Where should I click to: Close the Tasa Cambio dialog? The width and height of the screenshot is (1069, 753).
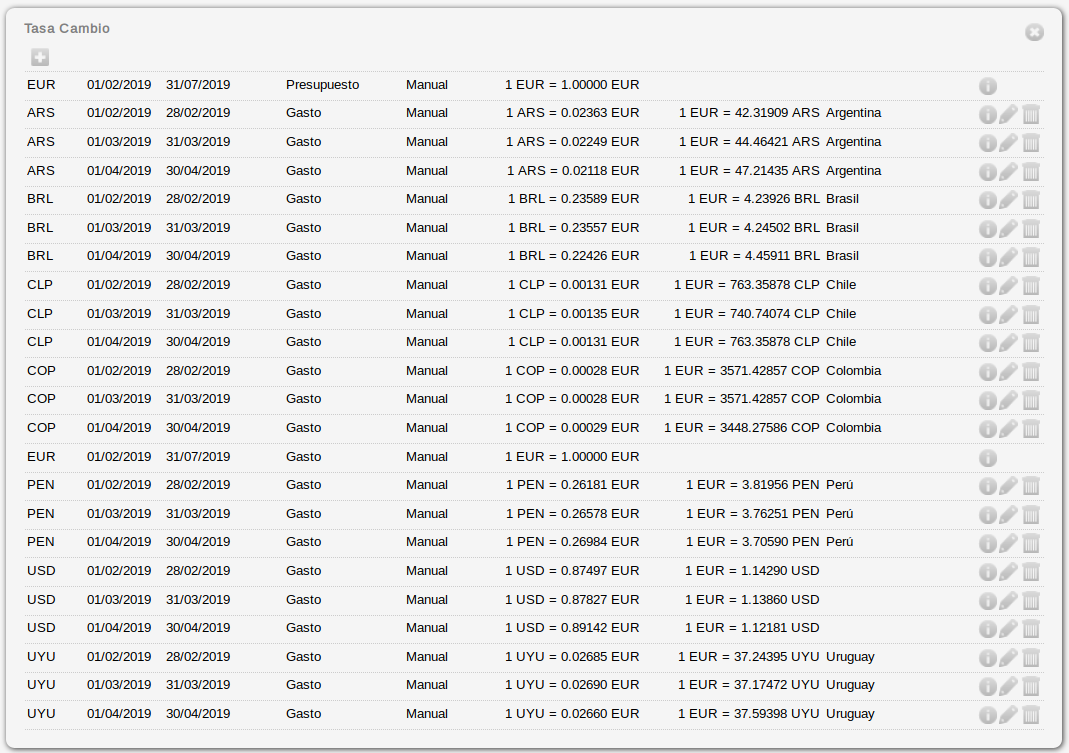click(1034, 32)
